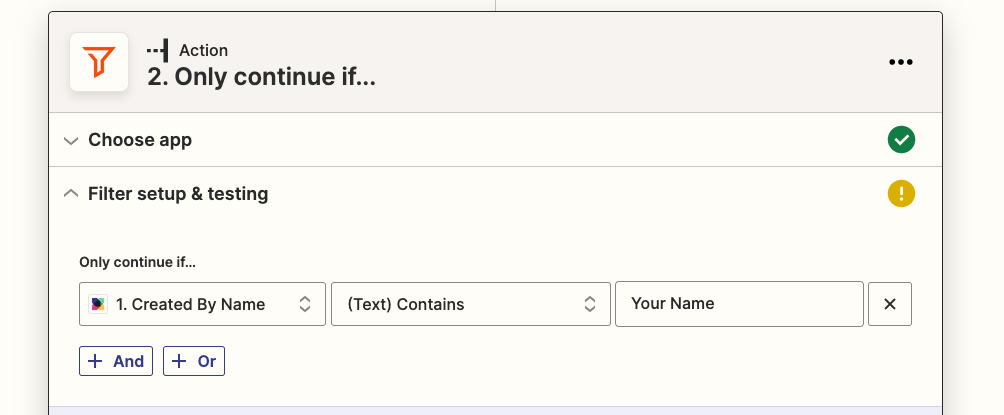Click the orange Filter funnel app icon
This screenshot has width=1004, height=415.
click(x=99, y=62)
